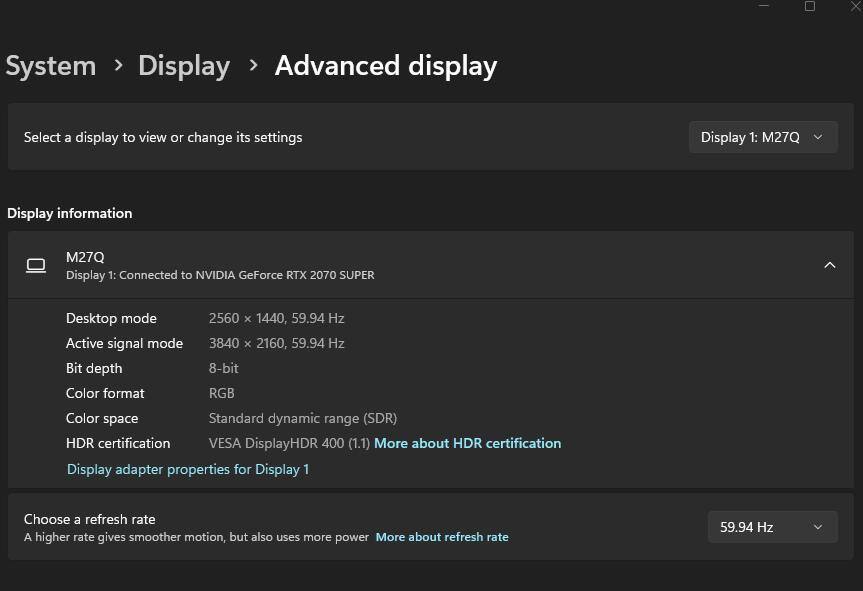Click the 8-bit Bit depth value
The height and width of the screenshot is (591, 863).
223,368
